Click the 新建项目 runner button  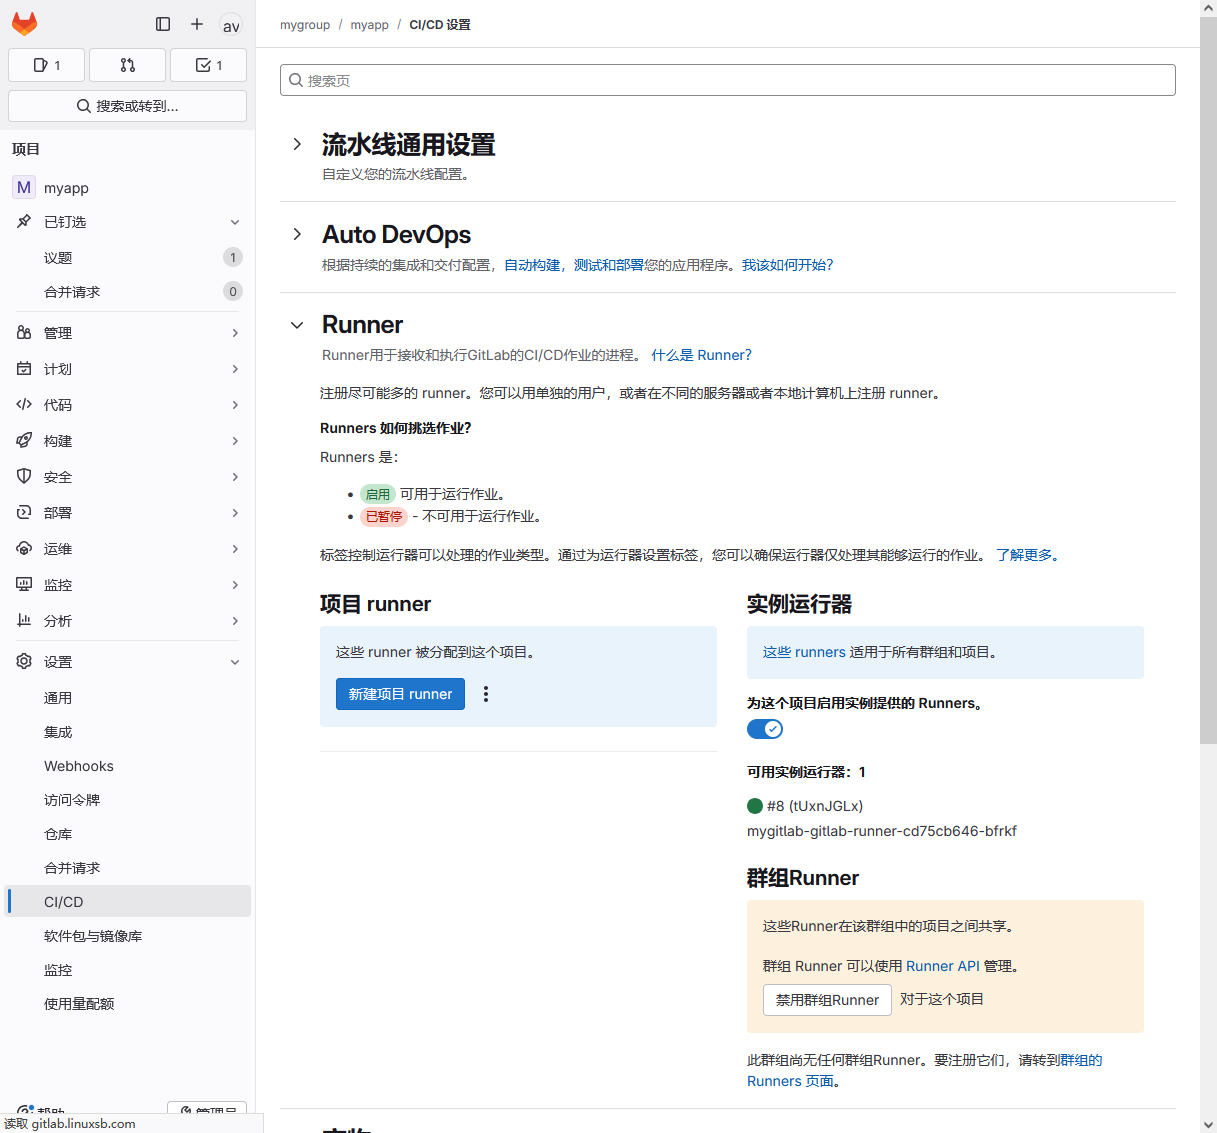(400, 694)
